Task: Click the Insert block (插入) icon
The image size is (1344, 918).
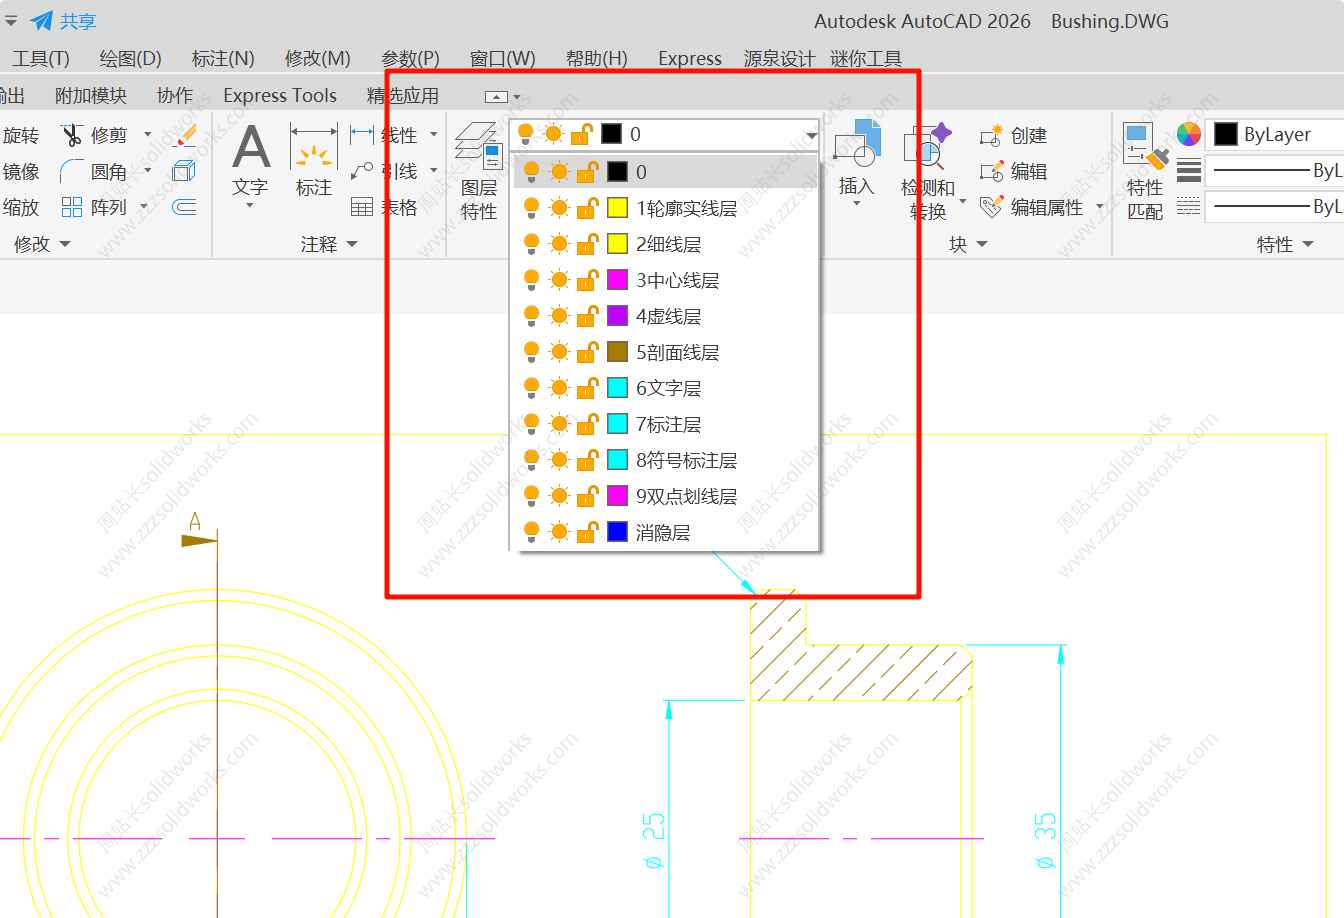Action: tap(856, 143)
